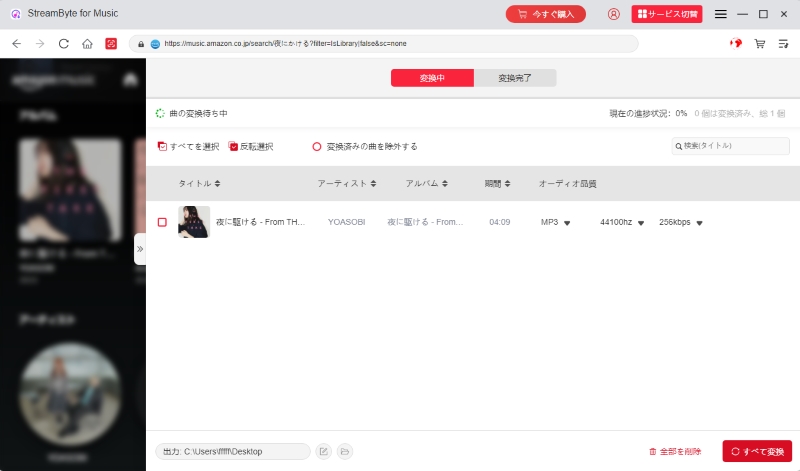
Task: Toggle 反転選択 checkbox
Action: tap(233, 146)
